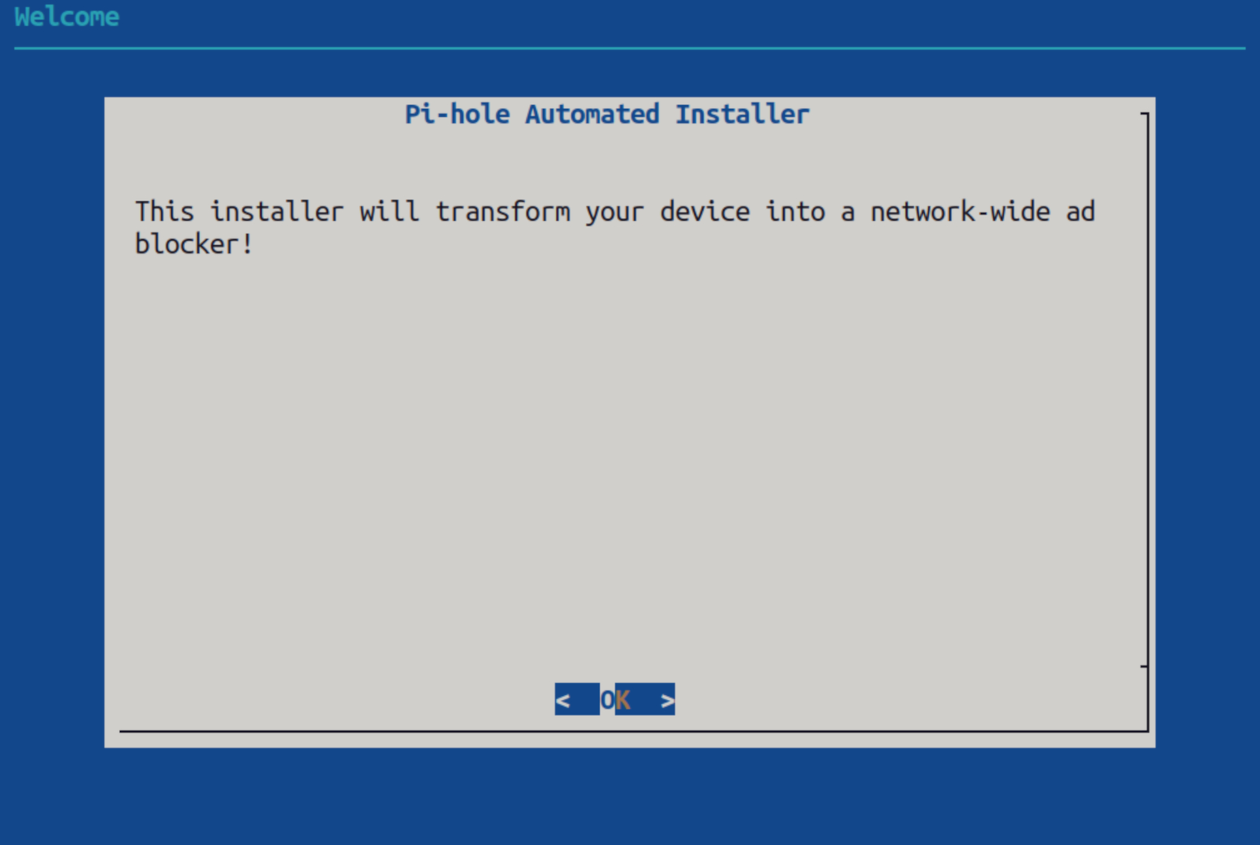
Task: Click the word device in the message
Action: (705, 212)
